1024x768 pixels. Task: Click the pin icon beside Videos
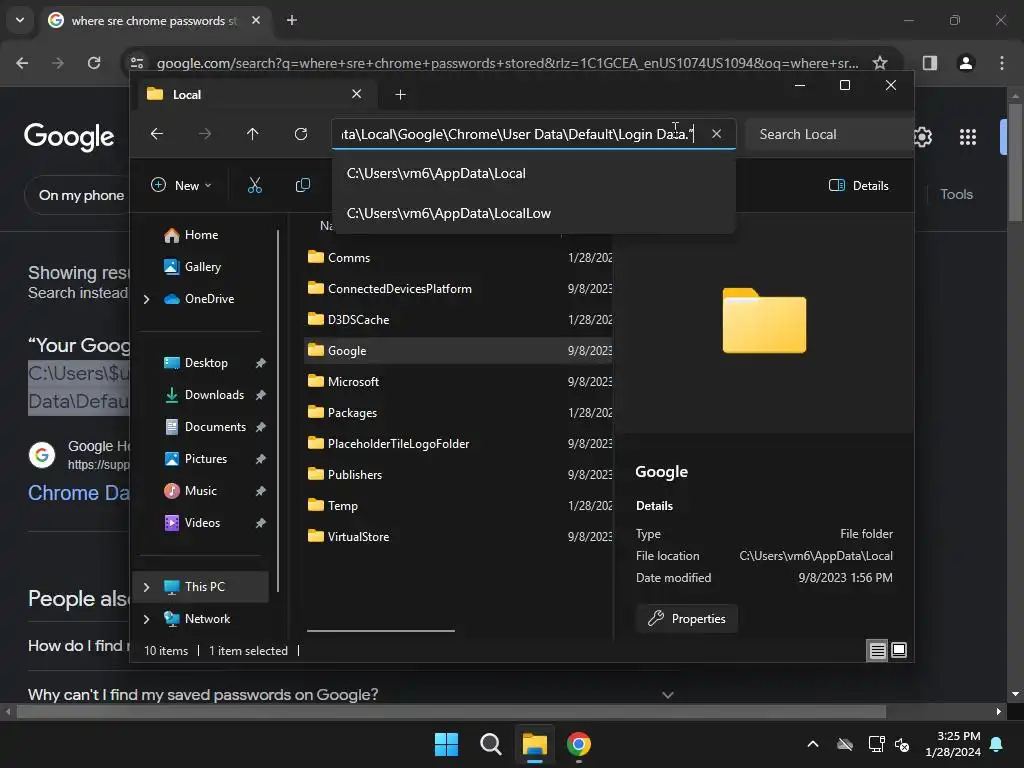tap(261, 523)
